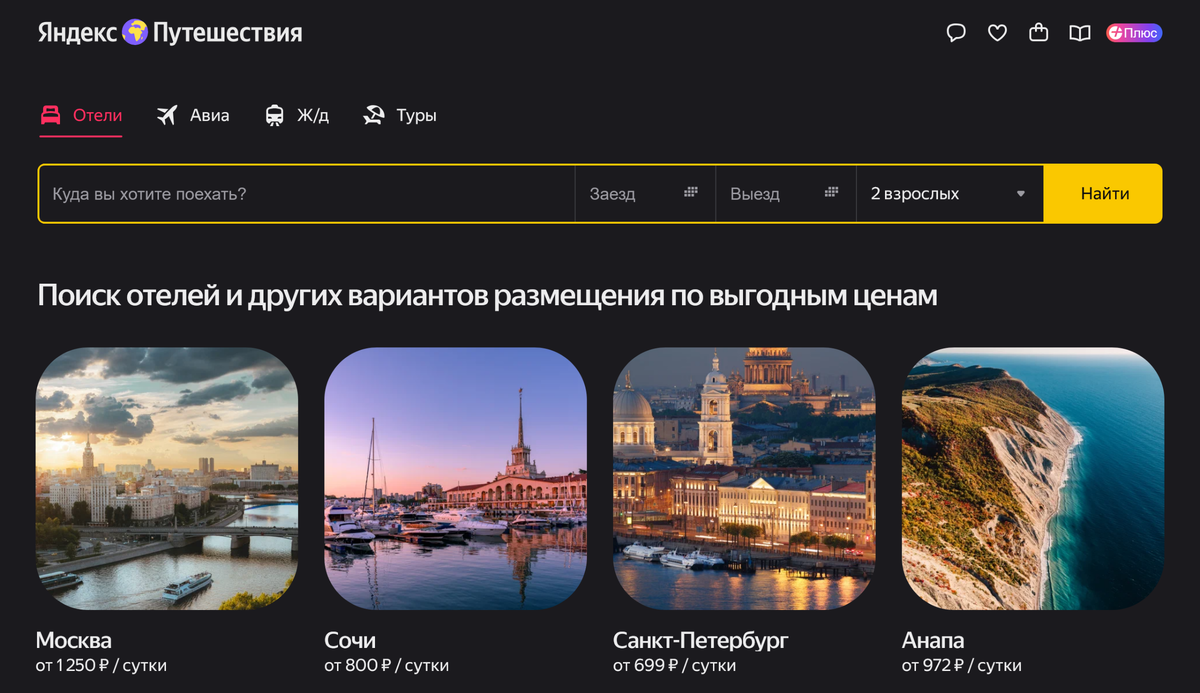Go to Путешествия home link
The image size is (1200, 693).
click(x=227, y=33)
